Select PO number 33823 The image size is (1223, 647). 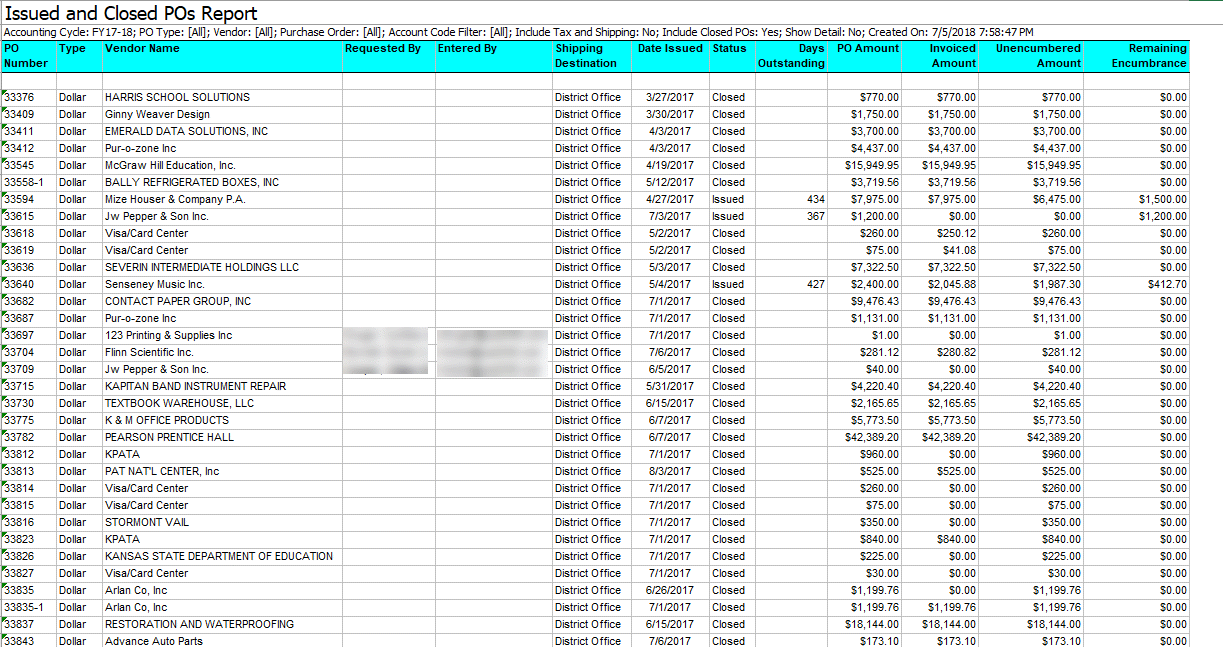coord(20,540)
